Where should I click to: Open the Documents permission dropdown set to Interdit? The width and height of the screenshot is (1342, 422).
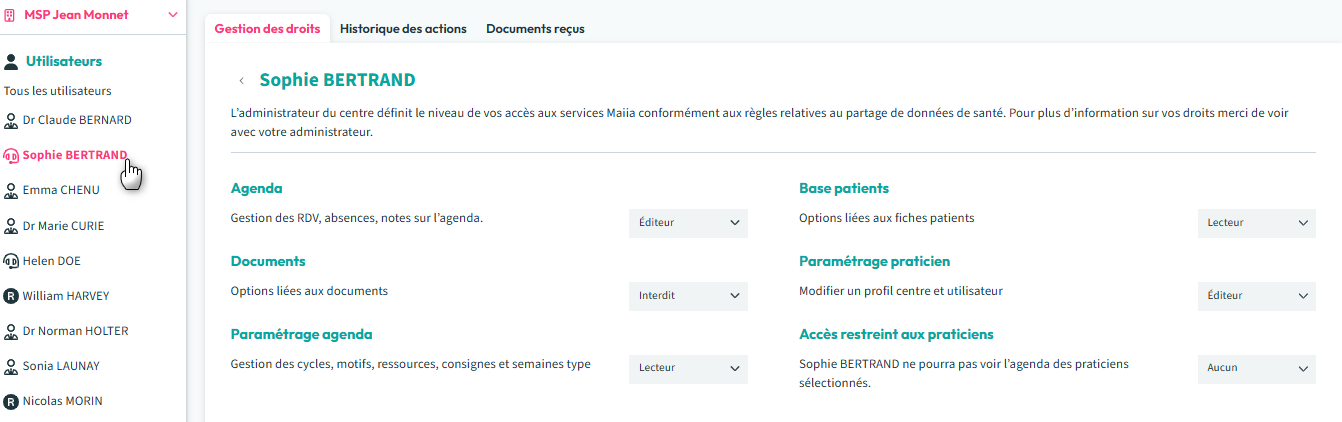pyautogui.click(x=688, y=296)
